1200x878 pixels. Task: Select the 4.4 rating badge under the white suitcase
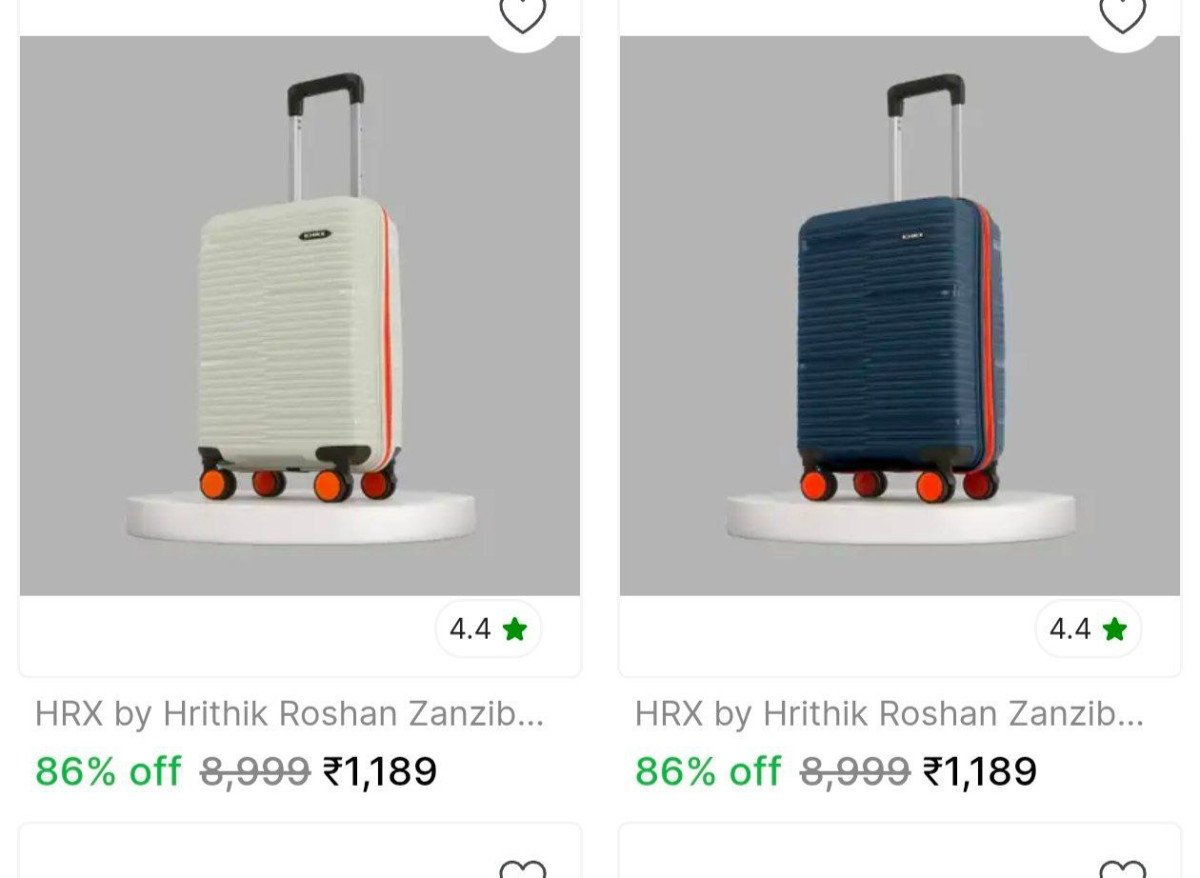coord(488,629)
